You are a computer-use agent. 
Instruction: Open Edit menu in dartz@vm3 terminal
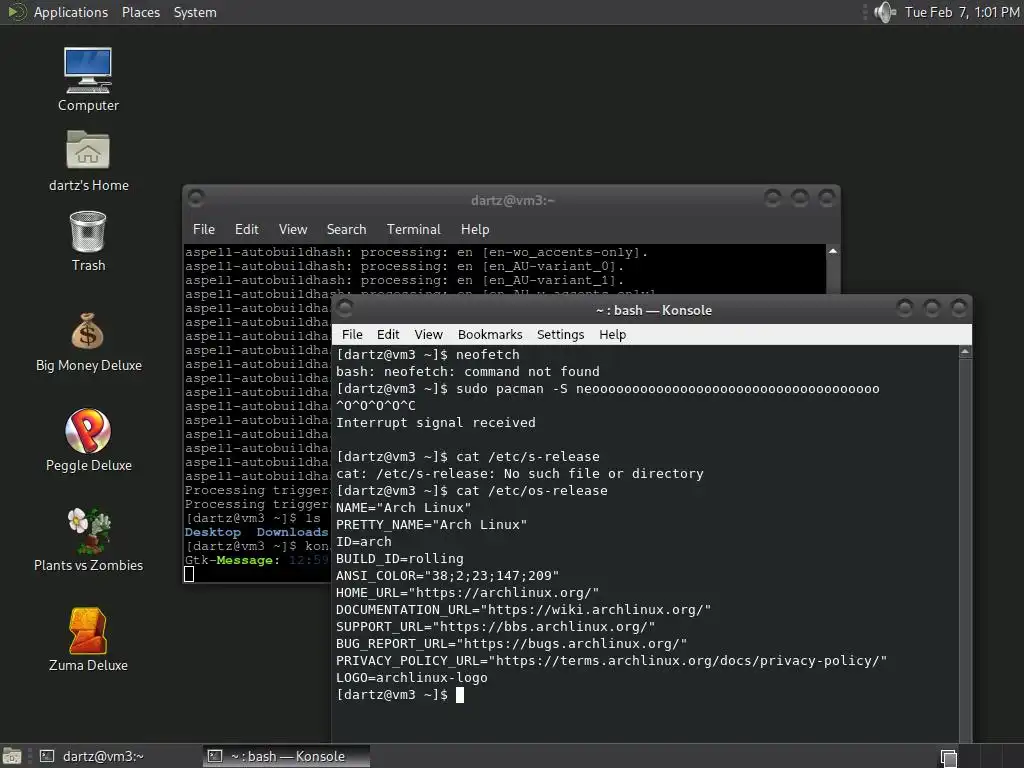(247, 229)
